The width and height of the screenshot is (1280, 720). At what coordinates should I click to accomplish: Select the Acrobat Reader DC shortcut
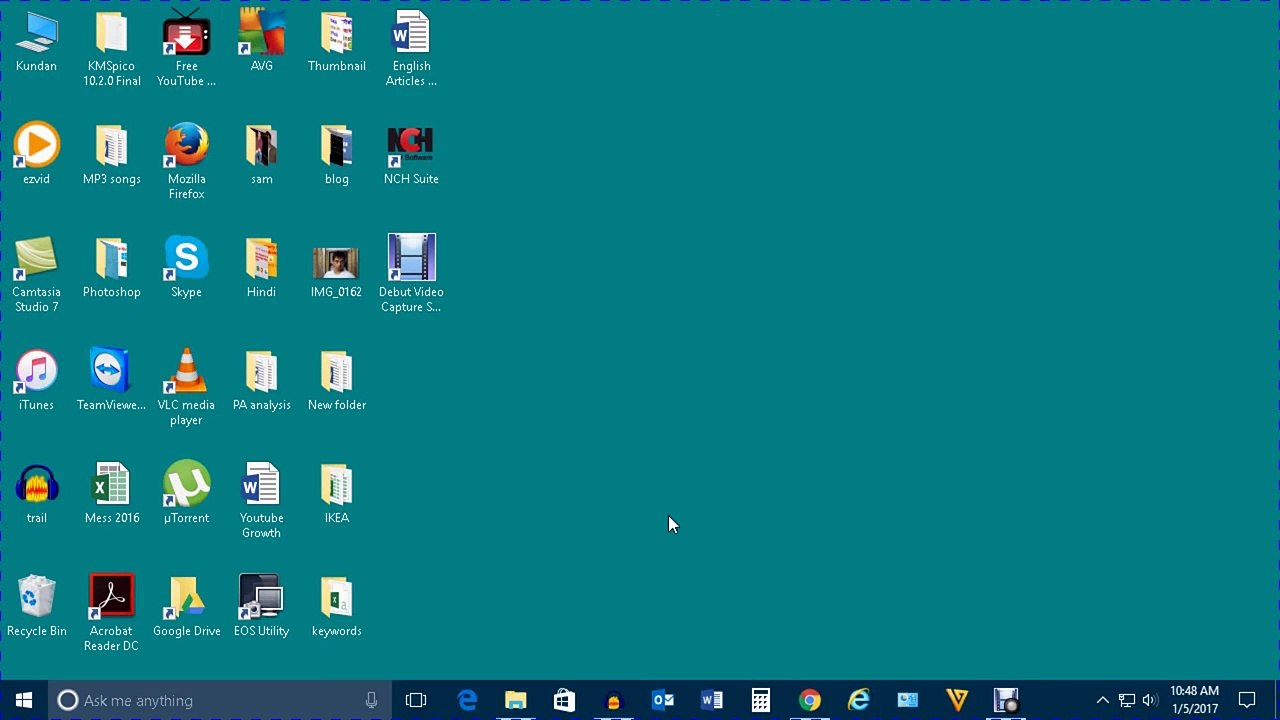coord(111,614)
